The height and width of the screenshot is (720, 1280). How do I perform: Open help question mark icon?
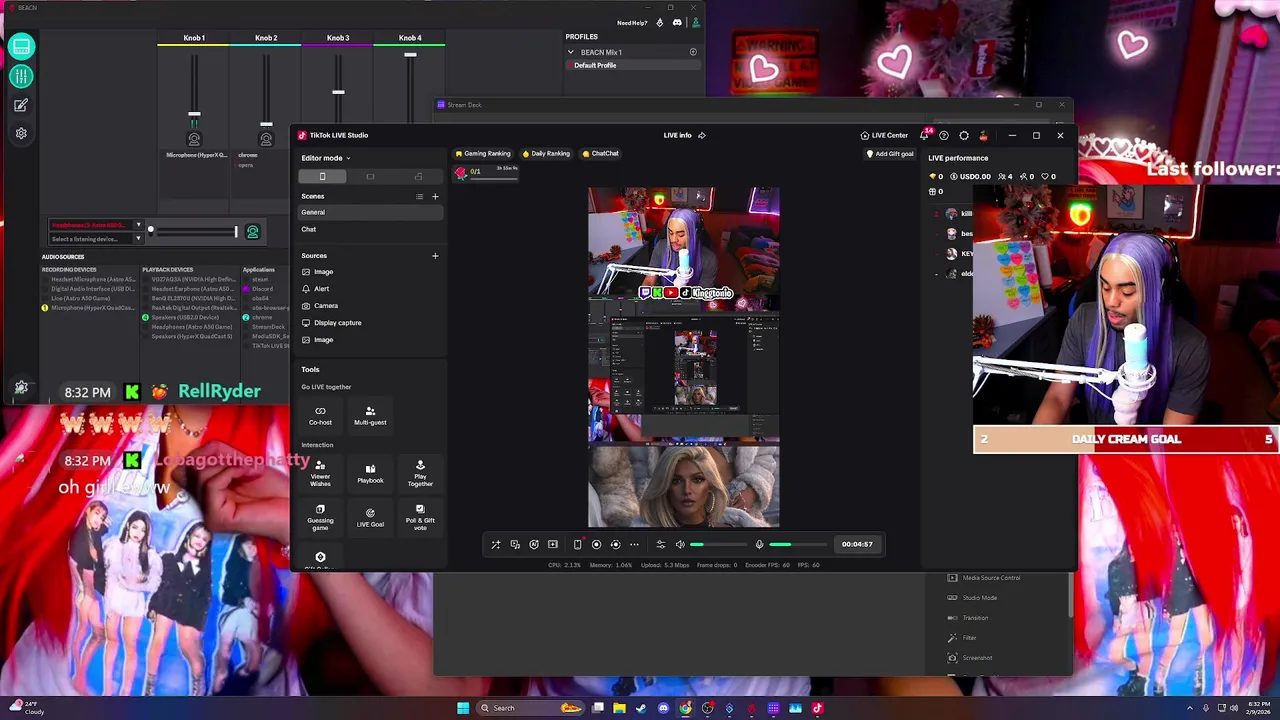[x=944, y=135]
